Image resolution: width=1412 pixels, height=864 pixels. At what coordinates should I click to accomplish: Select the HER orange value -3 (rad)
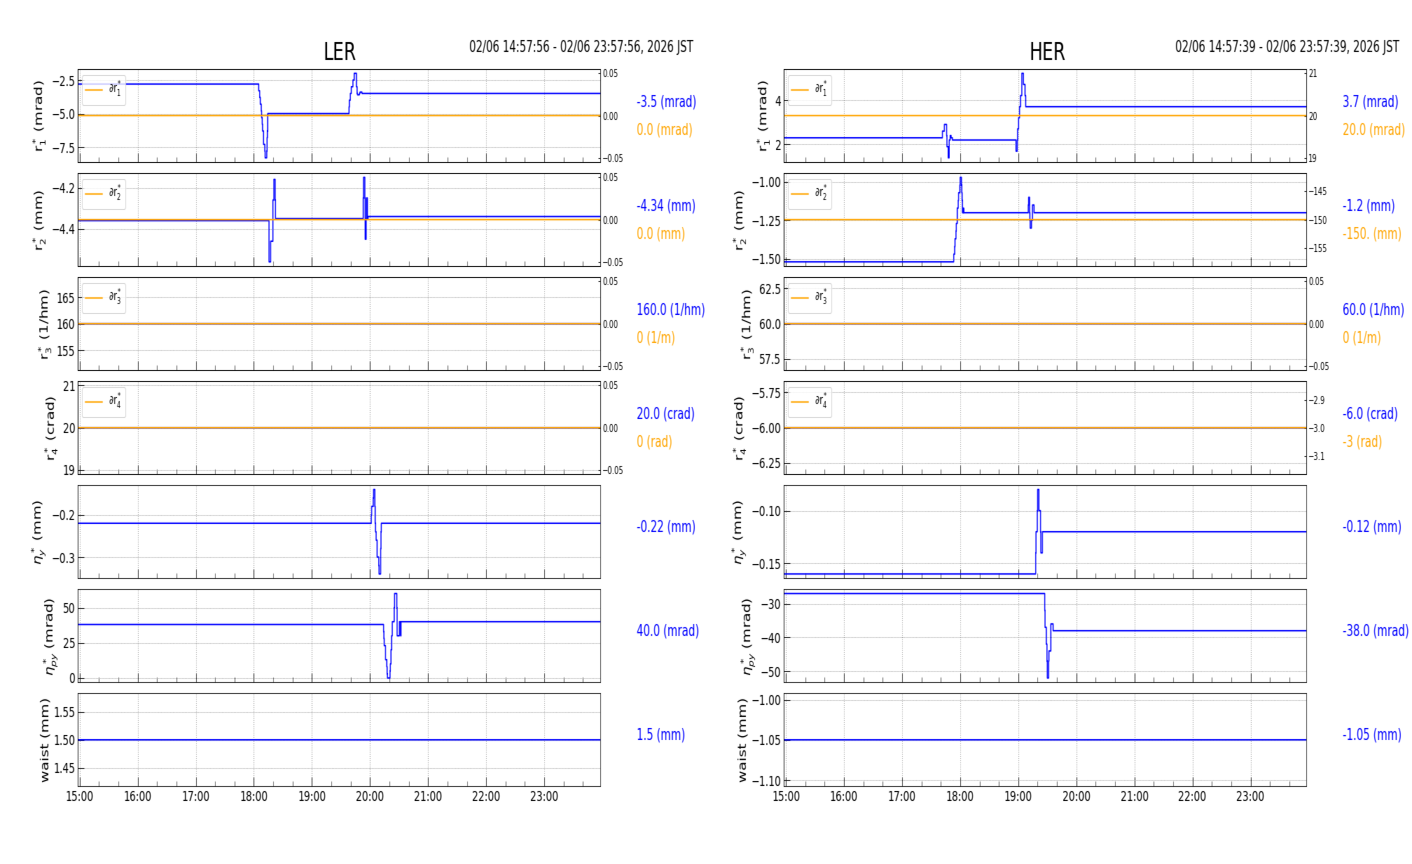(x=1362, y=442)
